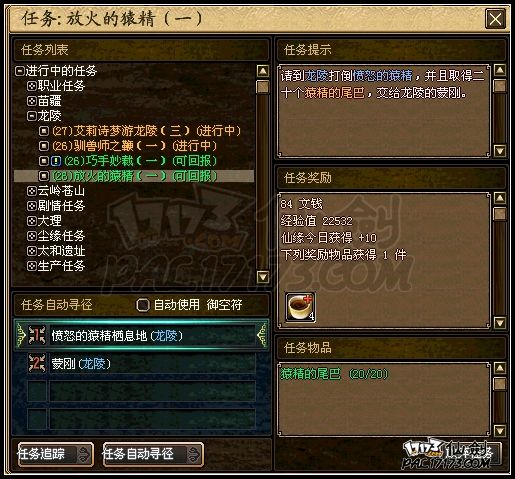
Task: Close the quest window with X
Action: coord(495,19)
